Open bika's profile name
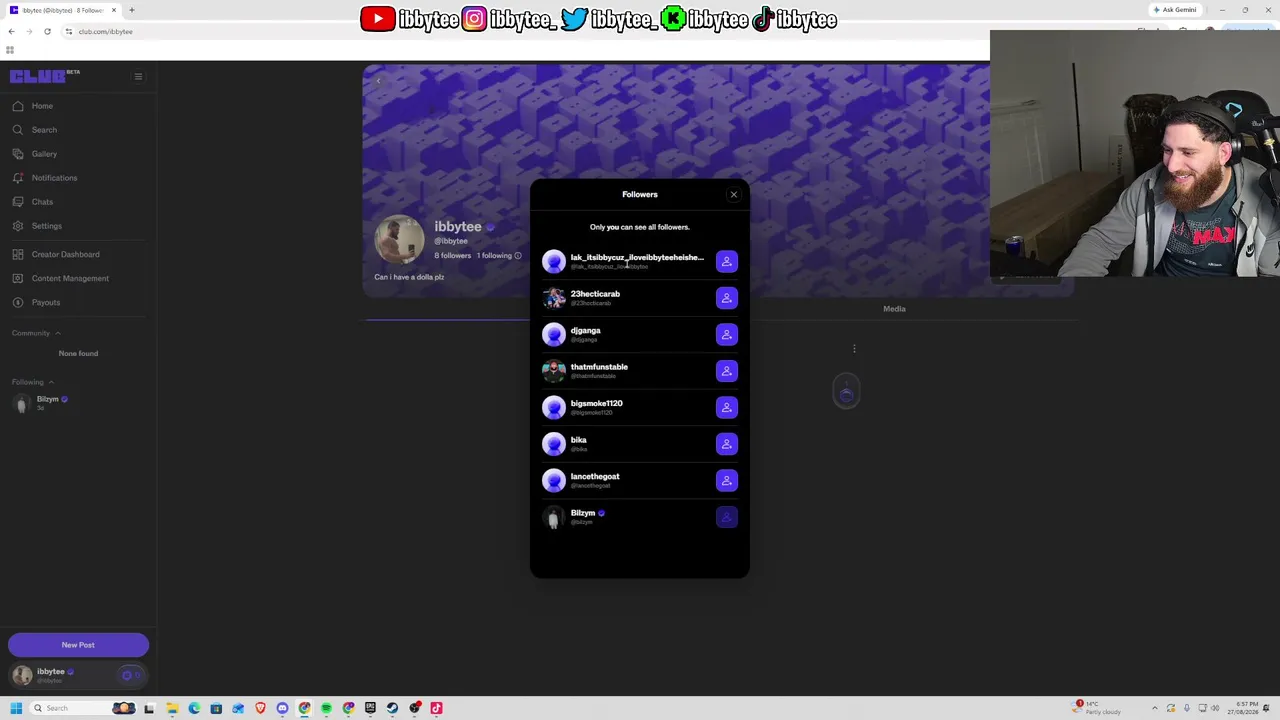The image size is (1280, 720). tap(579, 440)
